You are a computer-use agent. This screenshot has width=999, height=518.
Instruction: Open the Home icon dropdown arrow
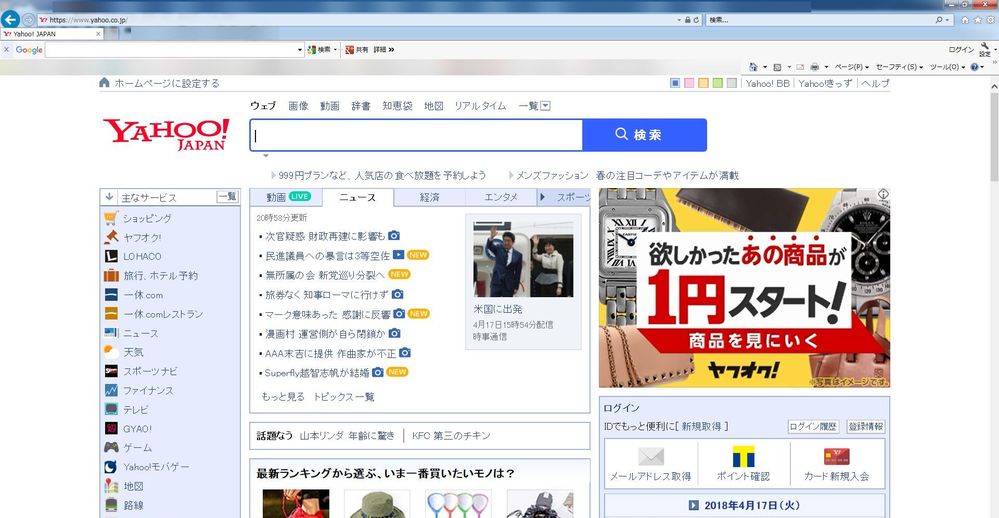point(765,67)
